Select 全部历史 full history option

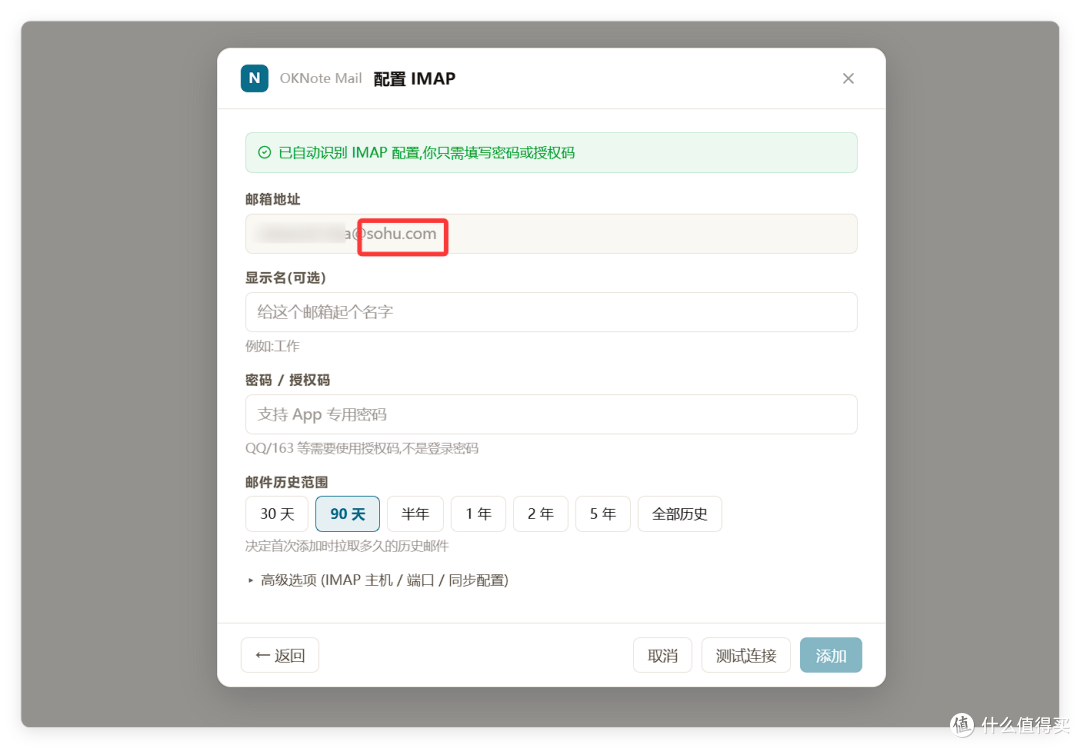[680, 514]
